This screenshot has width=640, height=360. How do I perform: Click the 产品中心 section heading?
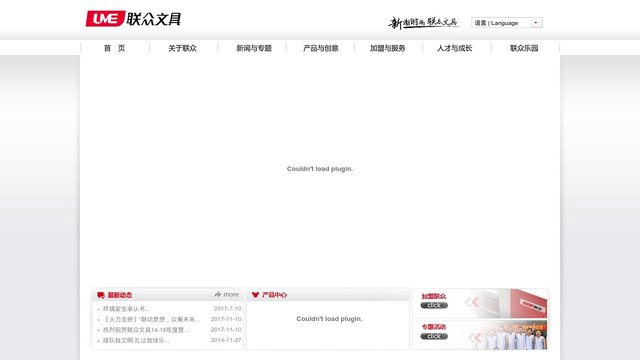pyautogui.click(x=274, y=295)
